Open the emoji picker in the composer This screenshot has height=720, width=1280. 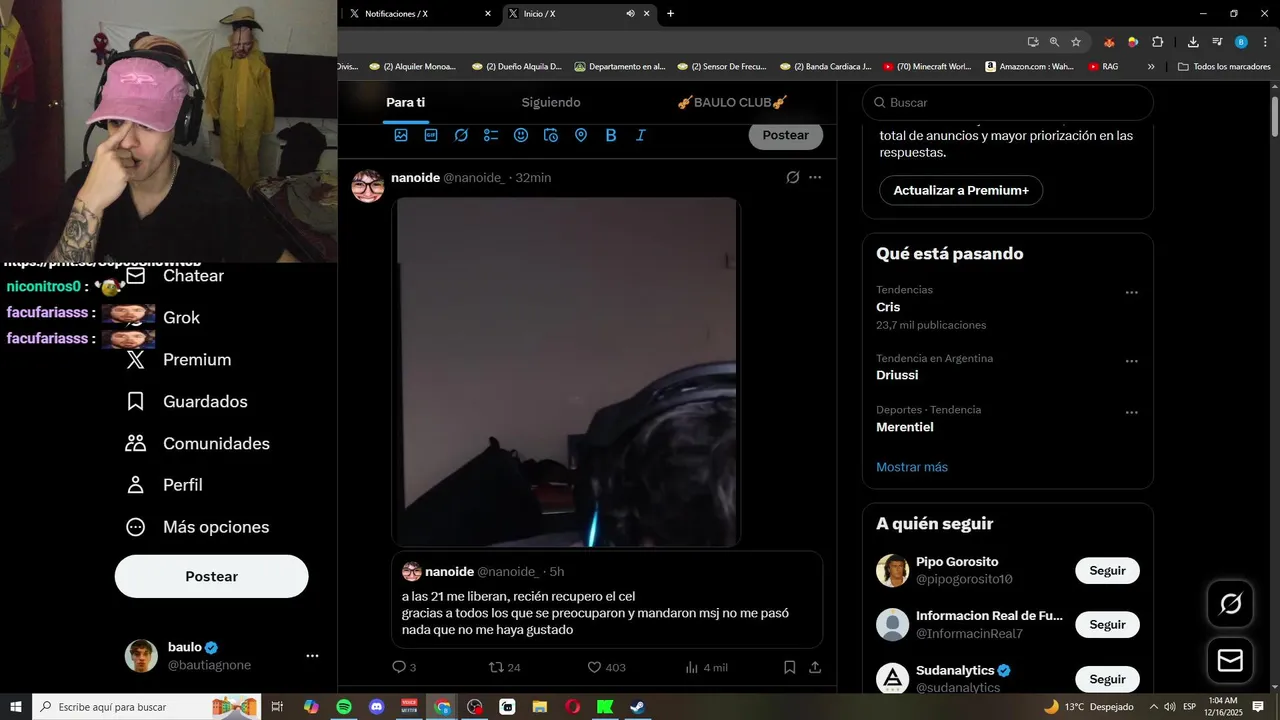point(521,135)
